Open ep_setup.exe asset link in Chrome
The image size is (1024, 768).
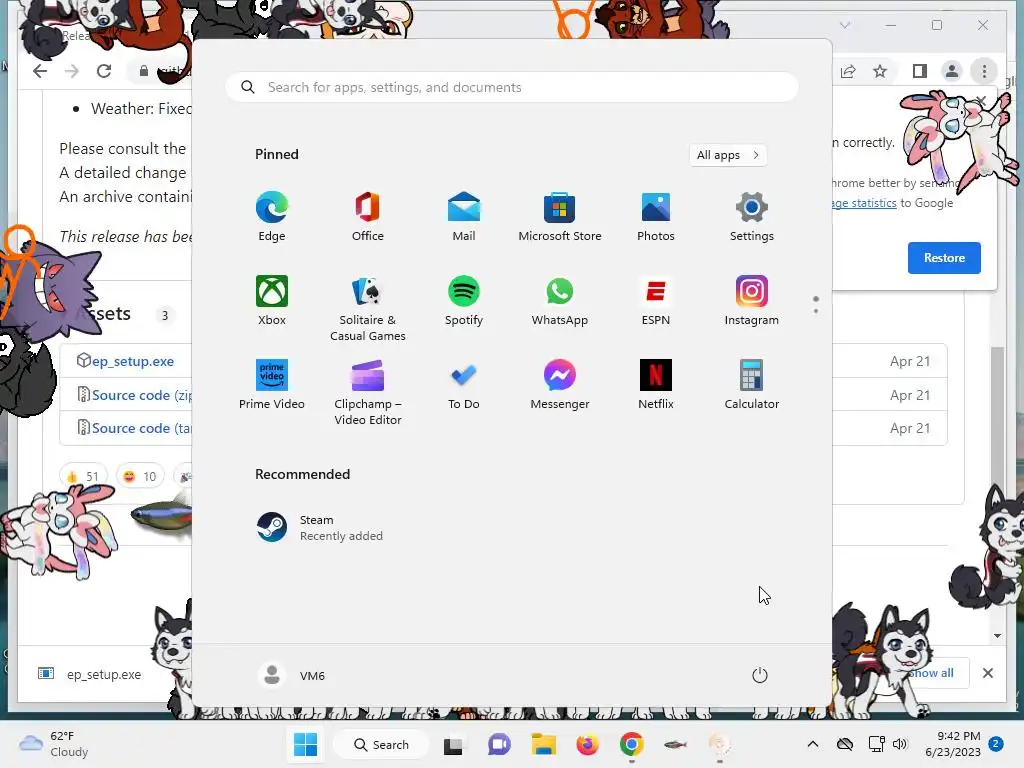(x=133, y=361)
